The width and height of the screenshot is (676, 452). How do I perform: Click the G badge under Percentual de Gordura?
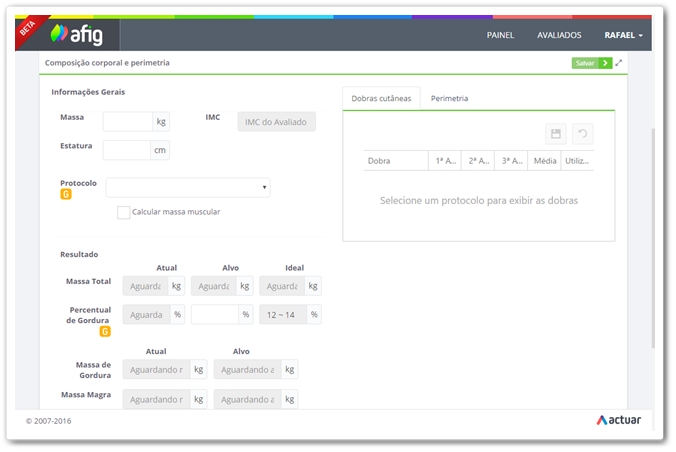coord(104,331)
